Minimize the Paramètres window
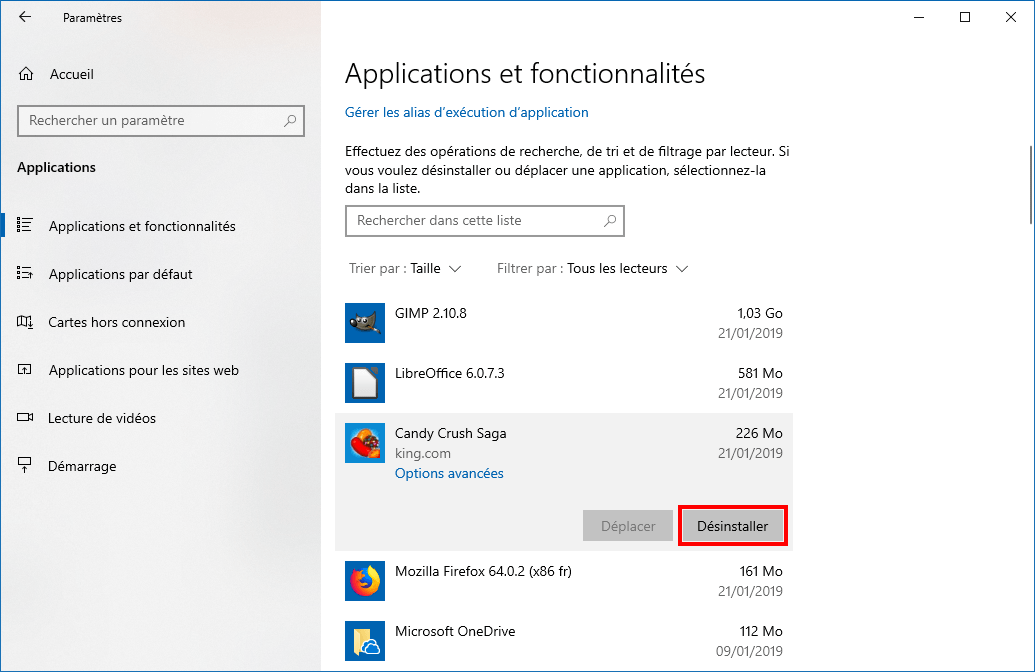 point(919,17)
